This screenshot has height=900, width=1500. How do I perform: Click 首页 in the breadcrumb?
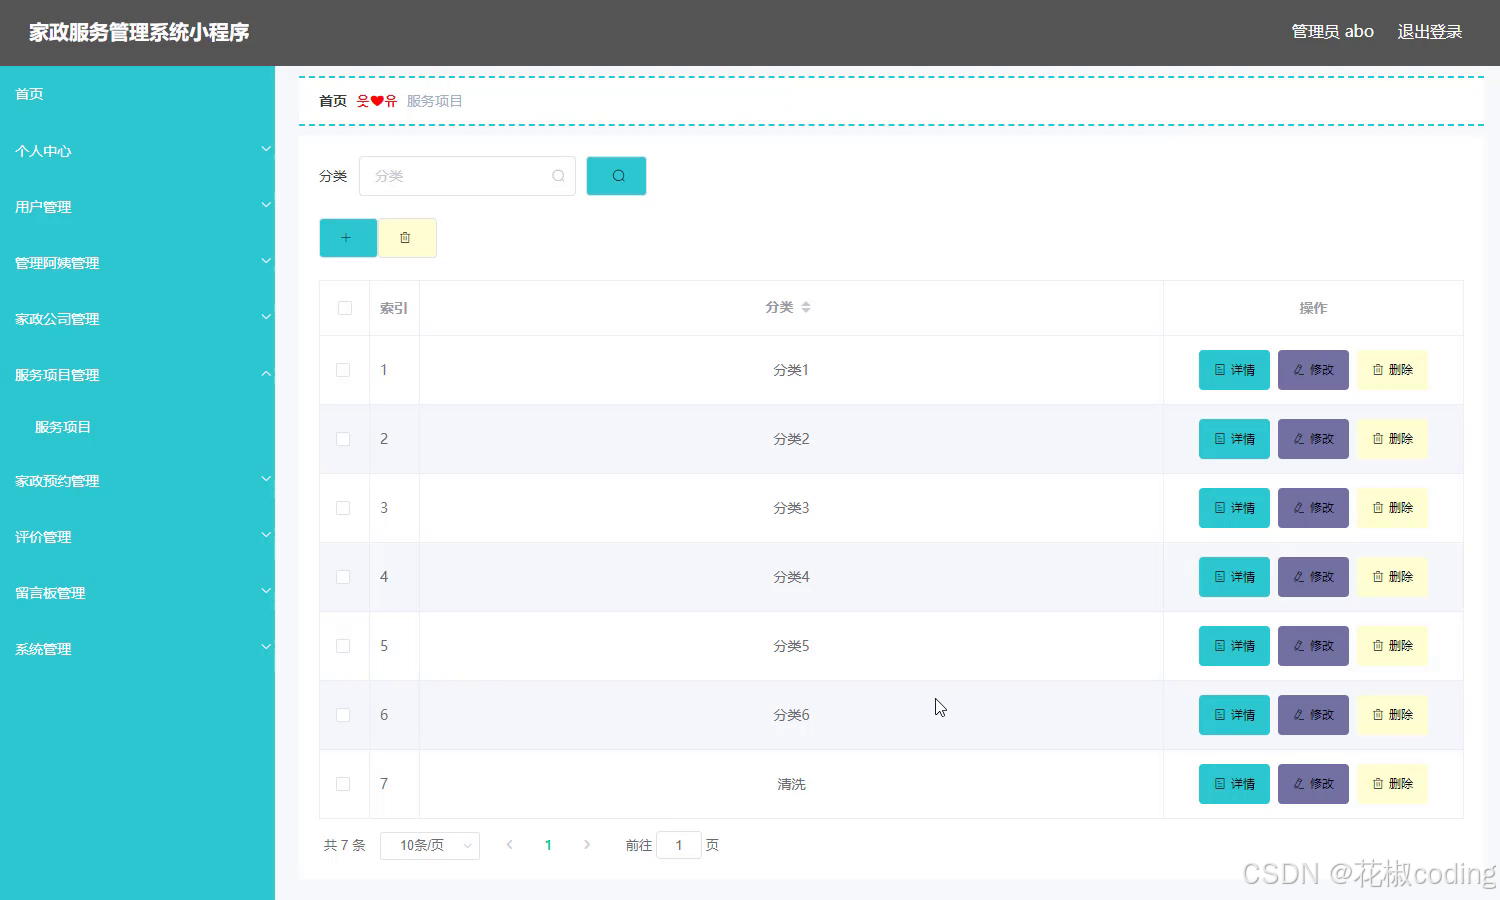[333, 101]
